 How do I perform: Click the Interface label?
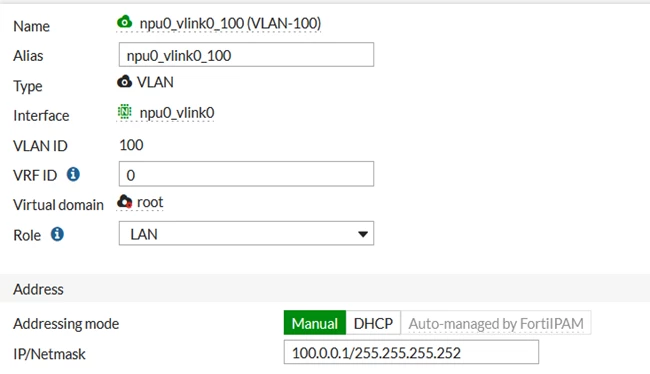pos(41,115)
